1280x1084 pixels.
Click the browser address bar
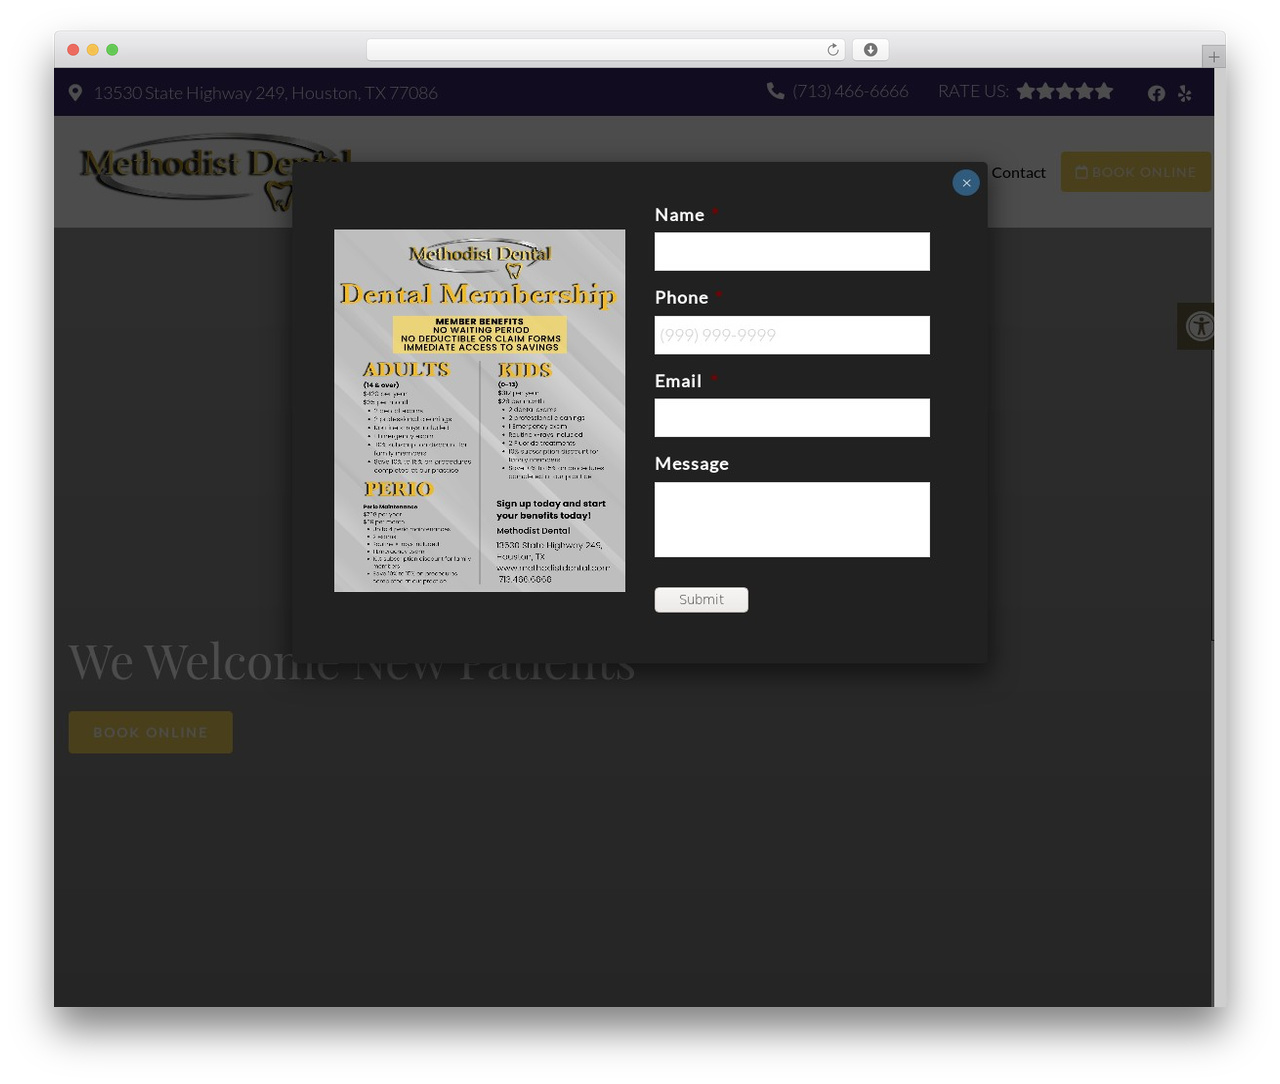point(606,50)
